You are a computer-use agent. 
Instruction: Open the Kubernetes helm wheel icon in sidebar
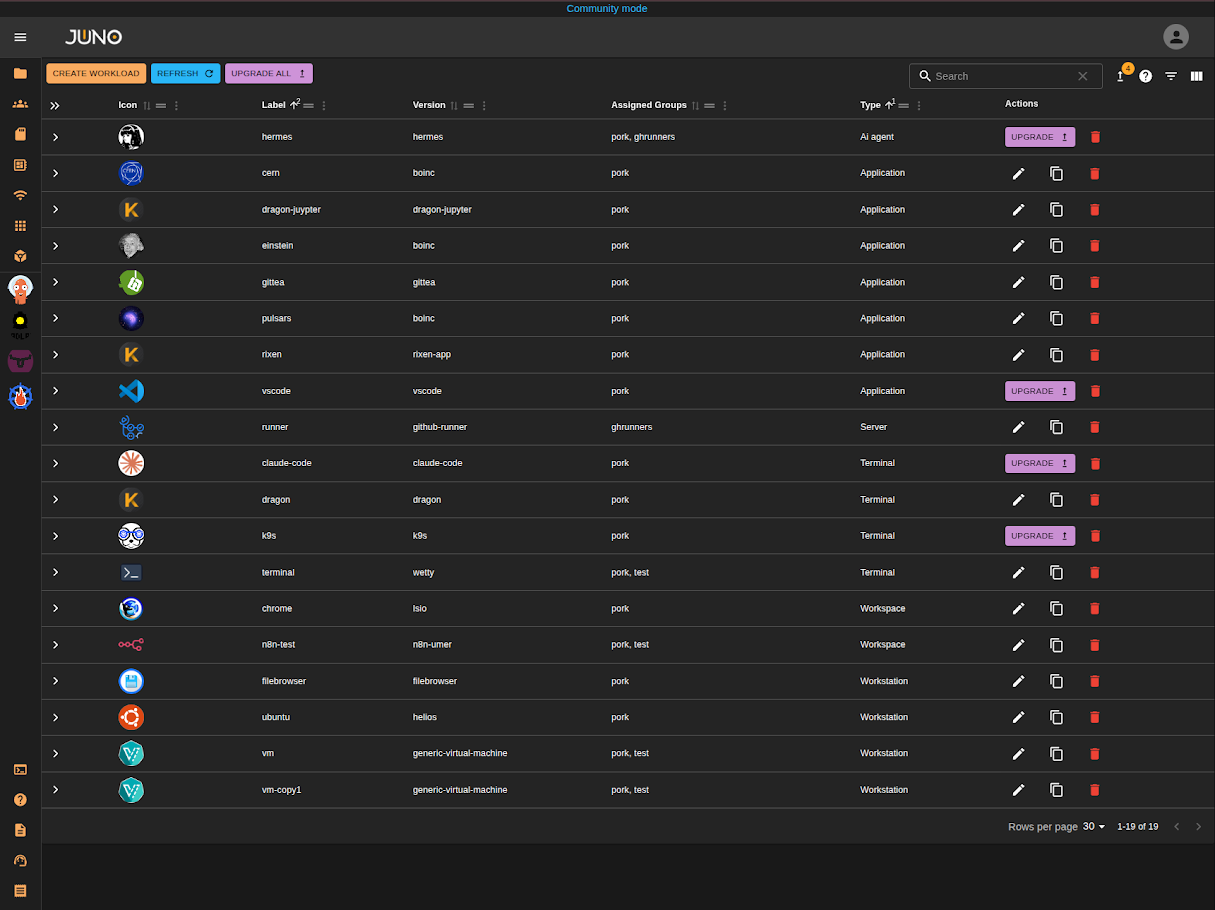[x=20, y=396]
